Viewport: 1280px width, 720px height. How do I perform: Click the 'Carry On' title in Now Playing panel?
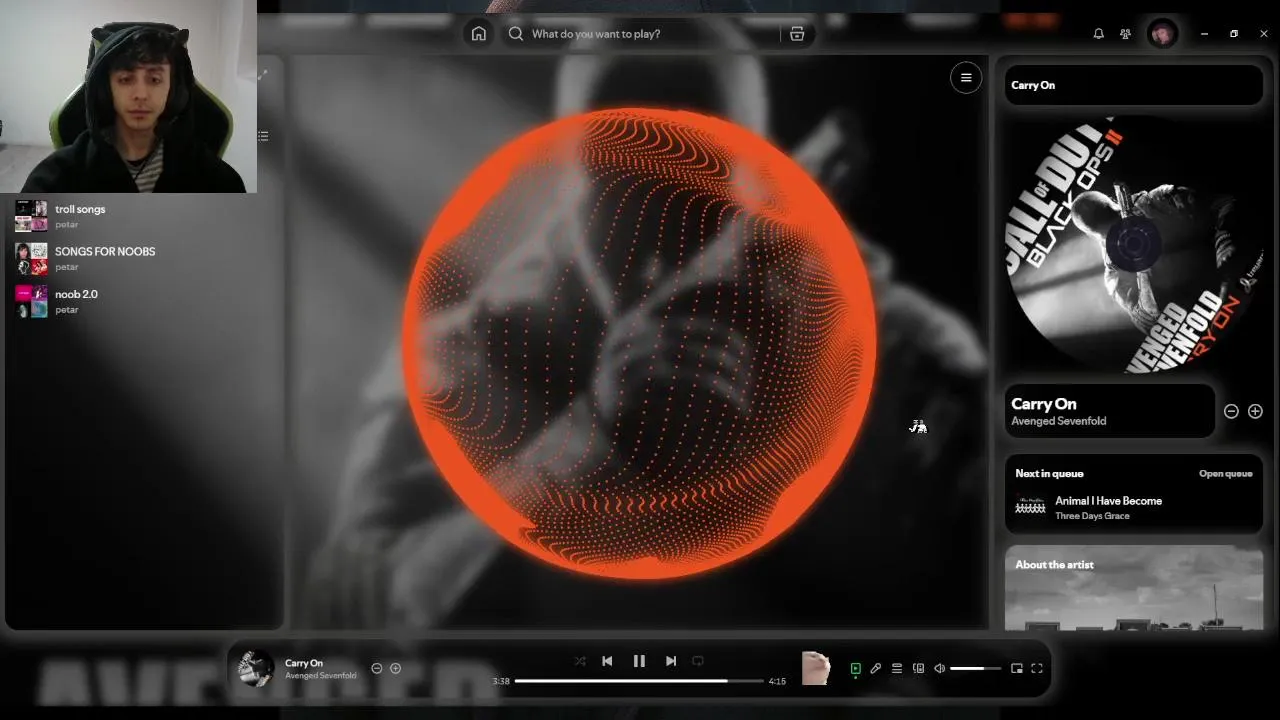click(x=1044, y=404)
